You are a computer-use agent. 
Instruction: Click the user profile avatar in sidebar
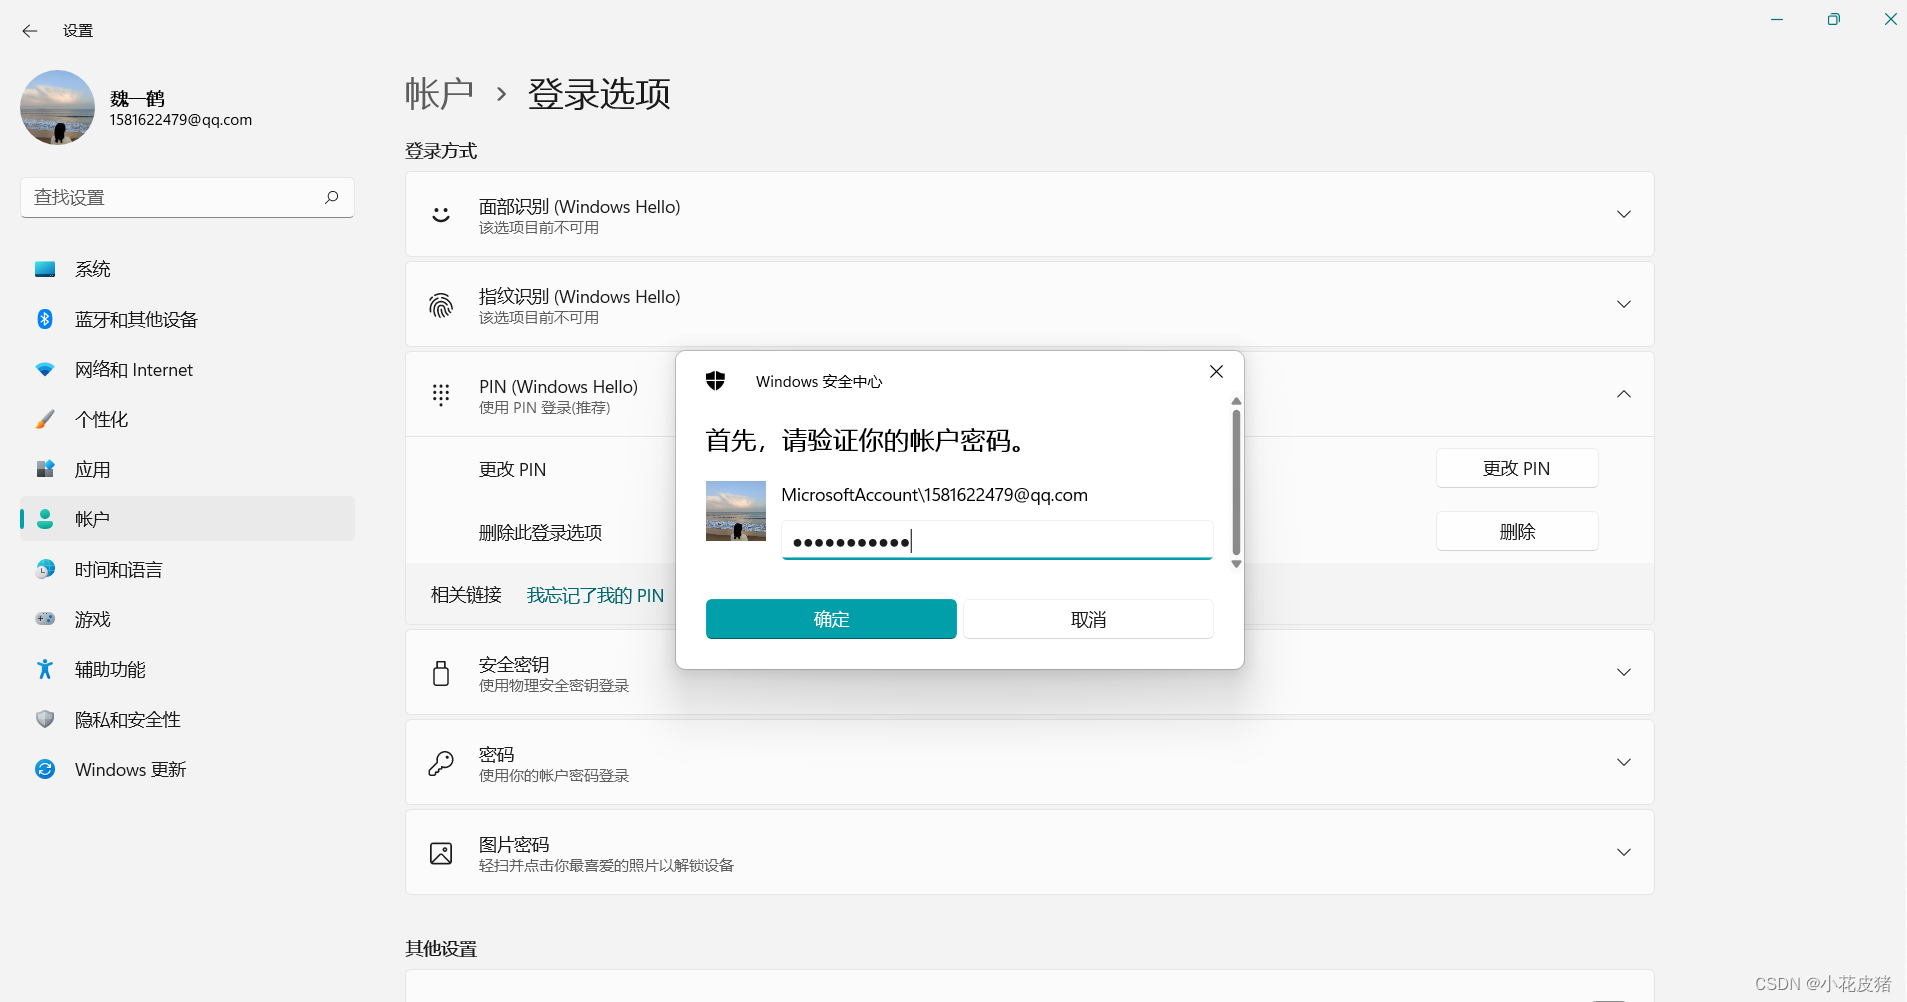coord(57,107)
